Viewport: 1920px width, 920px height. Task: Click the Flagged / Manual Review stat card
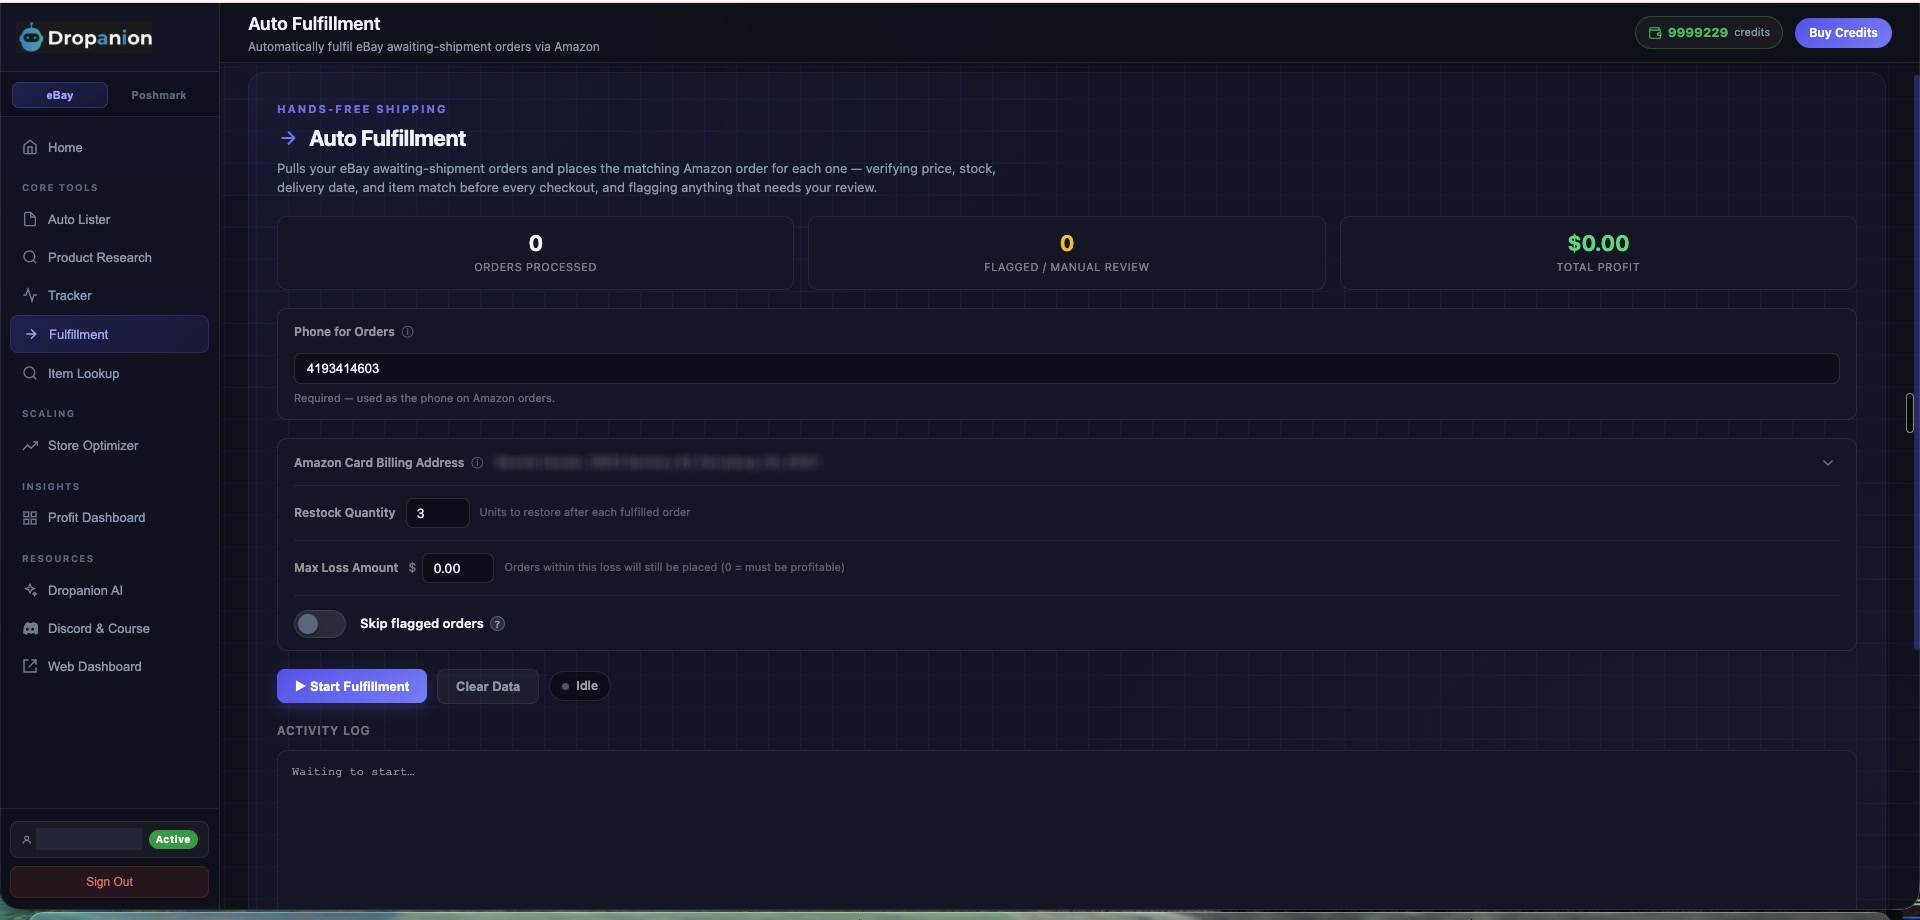[x=1067, y=253]
